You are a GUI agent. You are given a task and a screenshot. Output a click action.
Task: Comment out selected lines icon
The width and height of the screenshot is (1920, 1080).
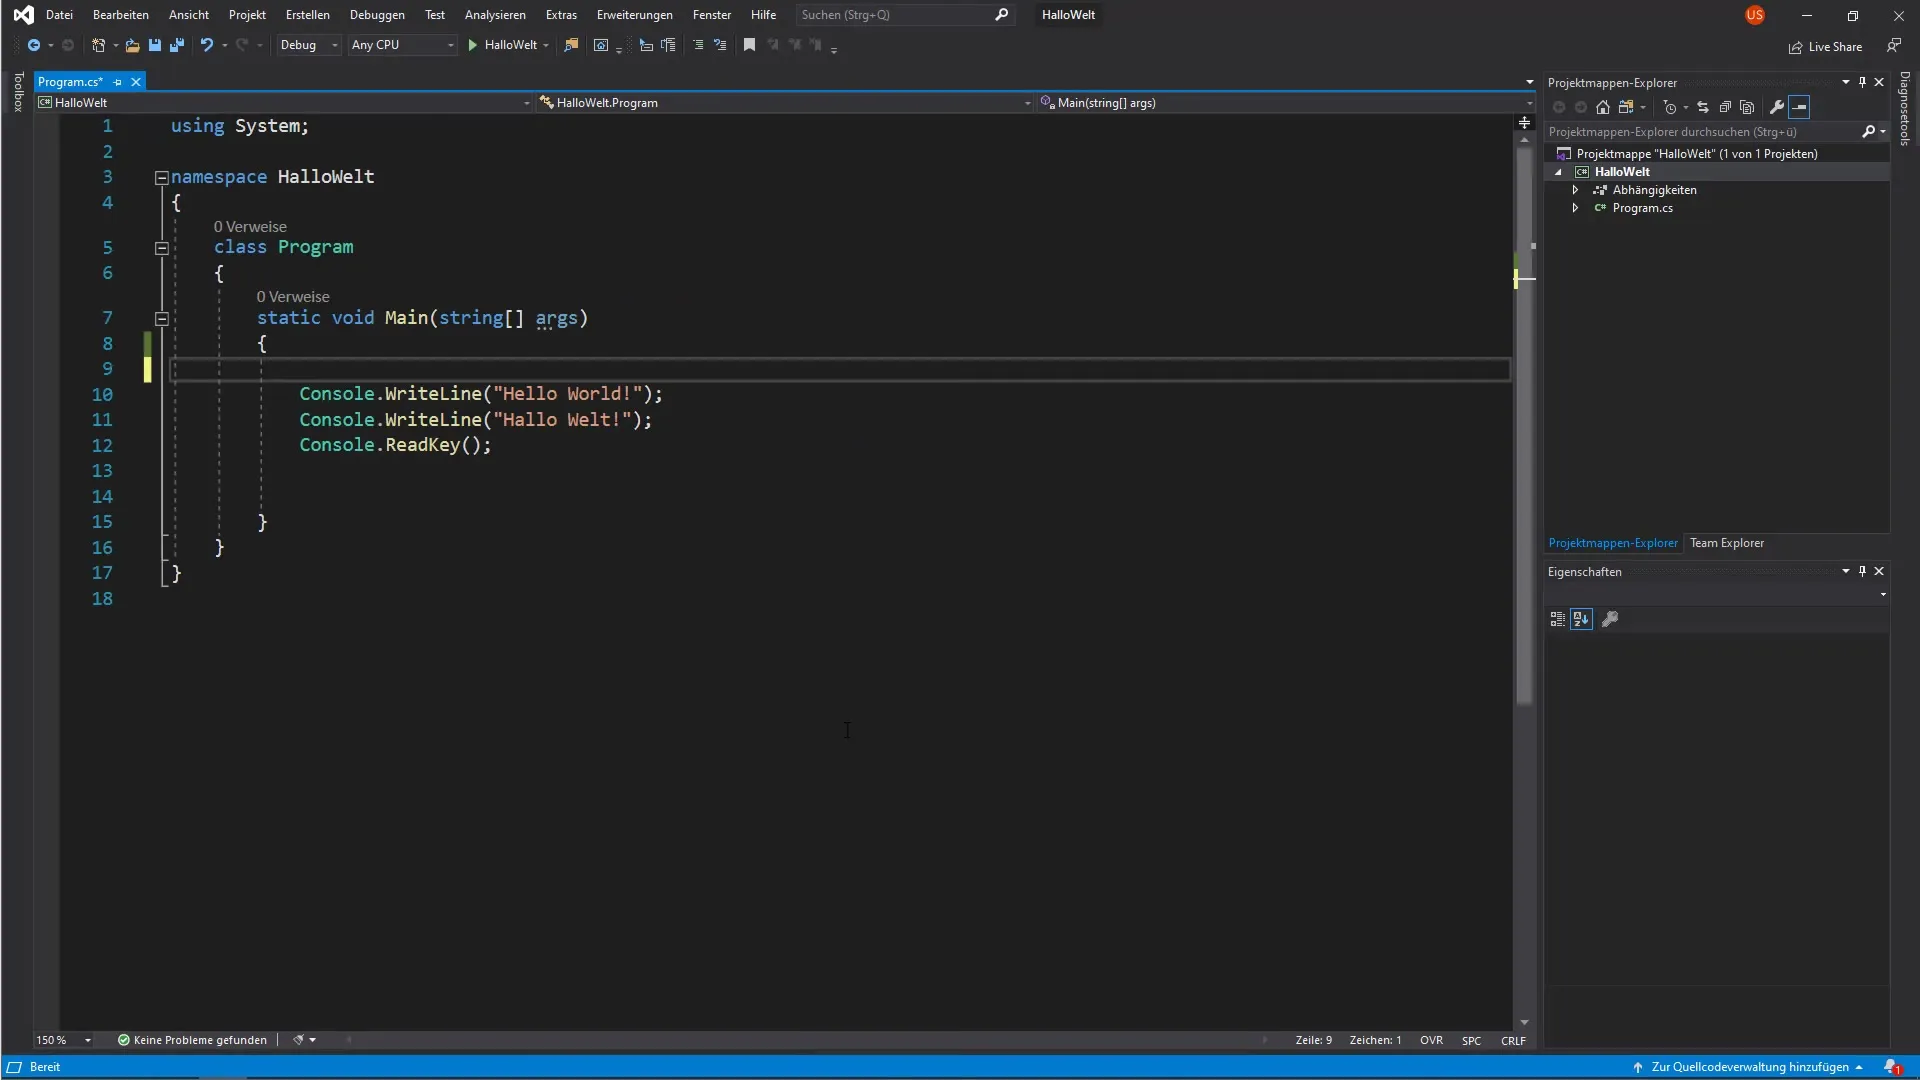click(698, 45)
